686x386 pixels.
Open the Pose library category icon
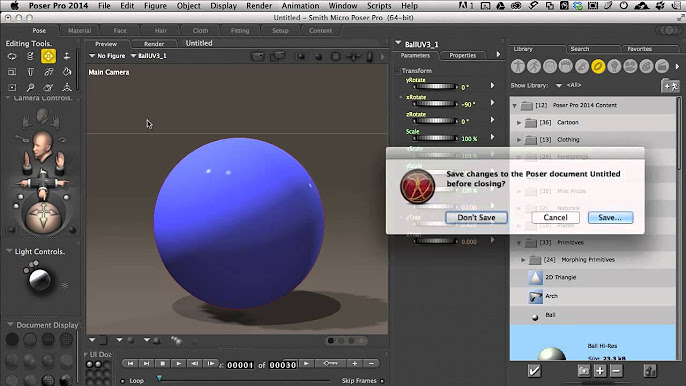534,66
